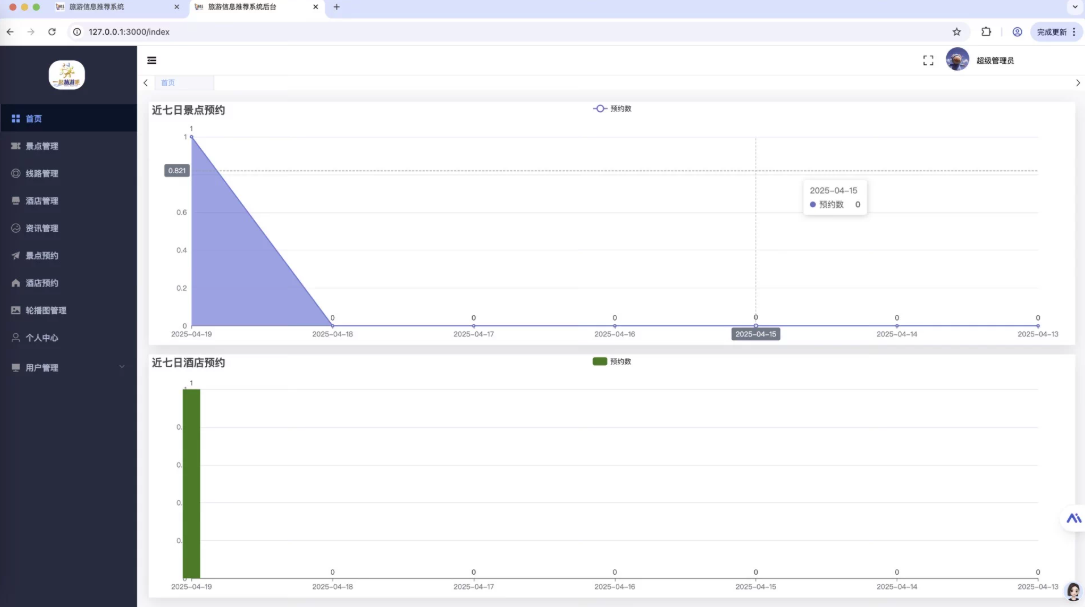Go back with the browser back arrow
The image size is (1085, 607).
click(x=10, y=32)
